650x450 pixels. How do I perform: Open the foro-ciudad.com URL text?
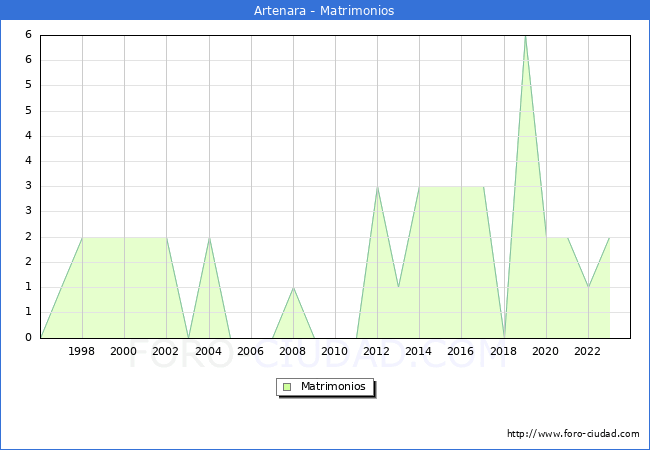coord(573,434)
